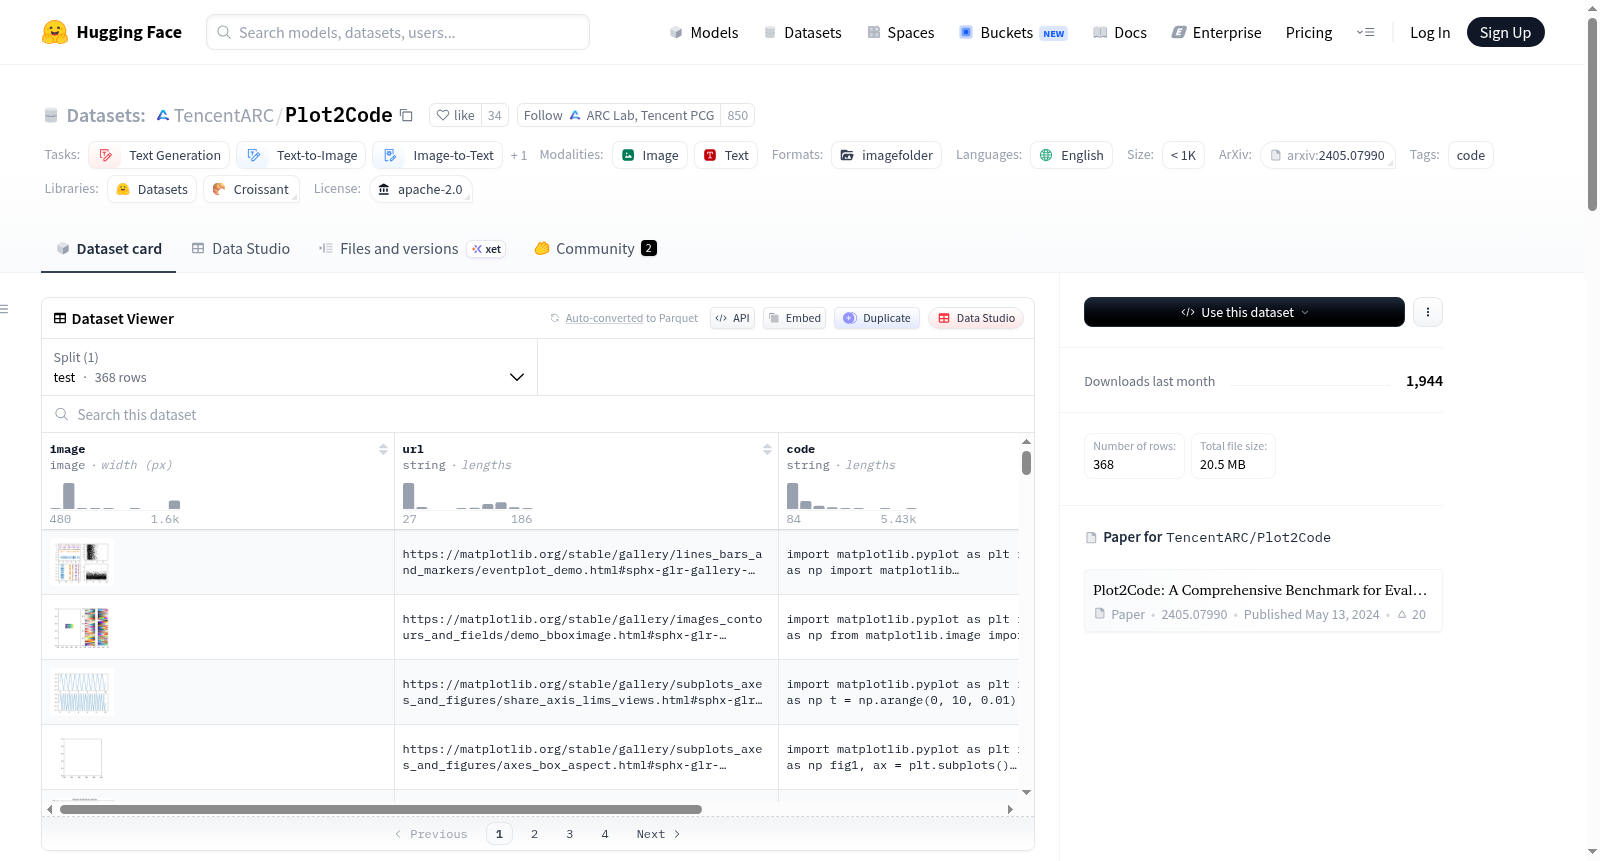The image size is (1600, 861).
Task: Open the eventplot demo image thumbnail
Action: point(82,562)
